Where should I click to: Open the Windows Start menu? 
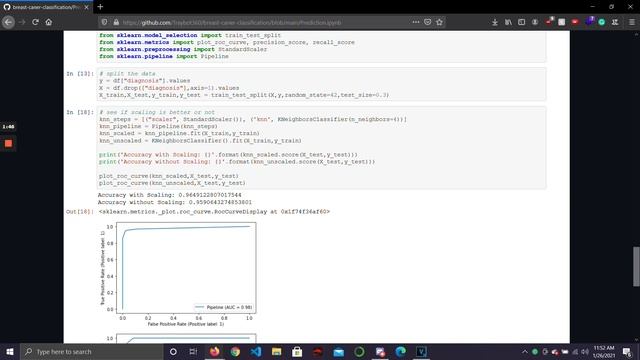[9, 352]
